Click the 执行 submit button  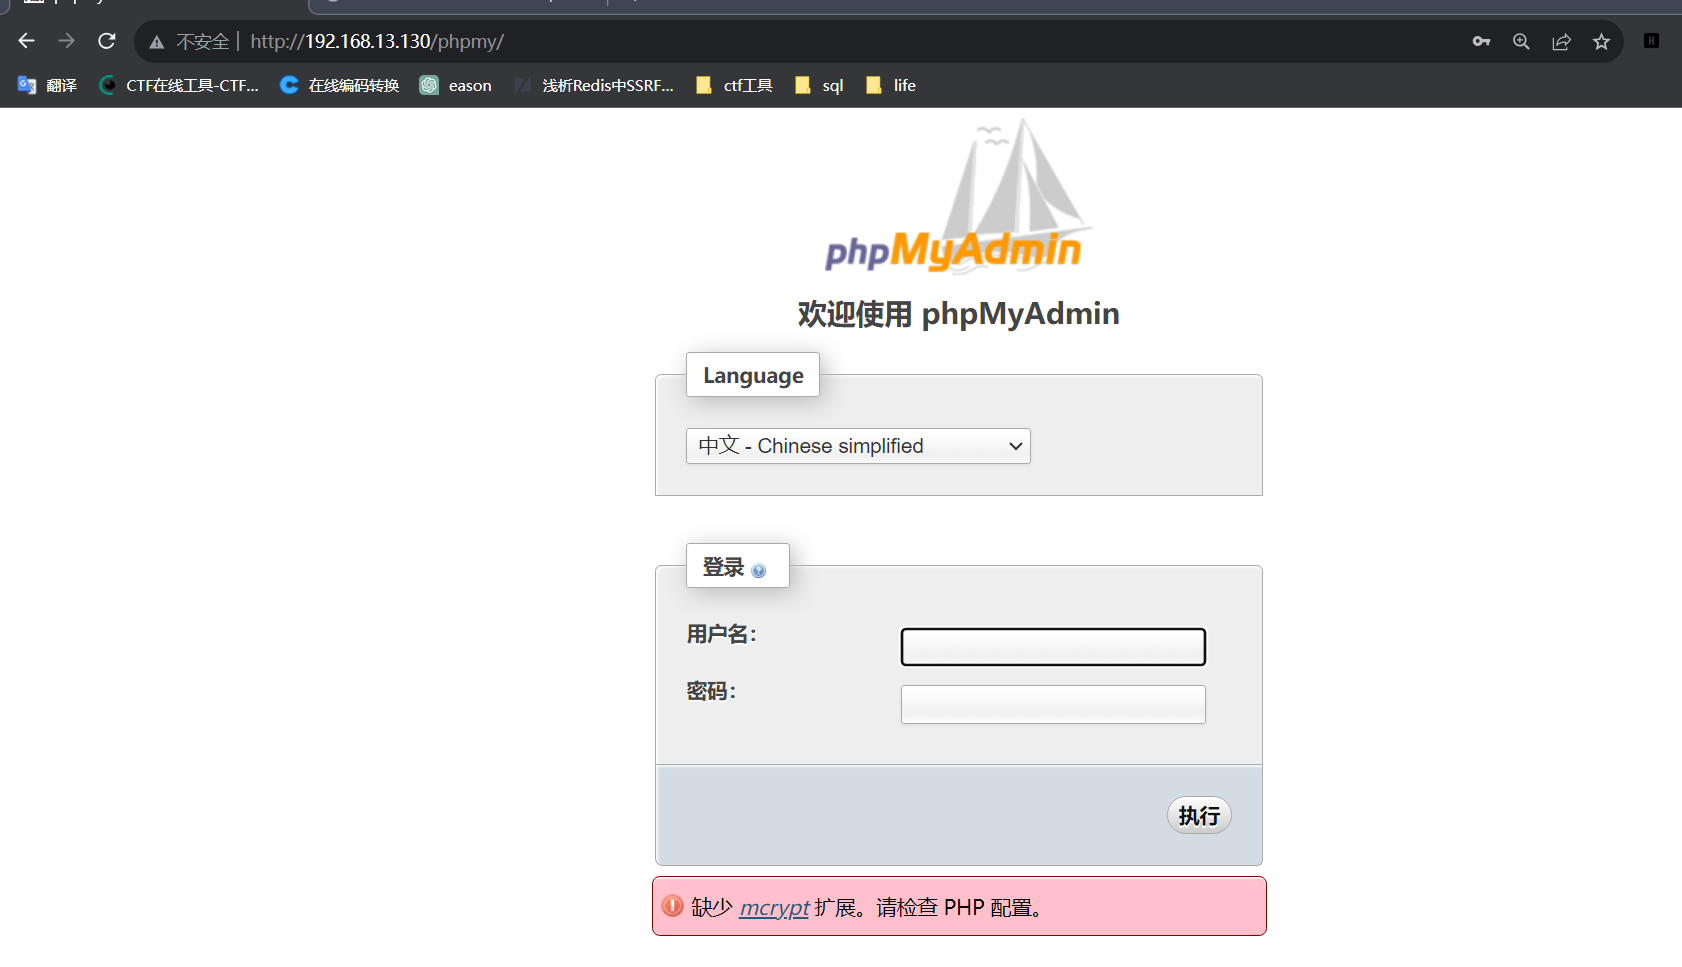(1199, 816)
